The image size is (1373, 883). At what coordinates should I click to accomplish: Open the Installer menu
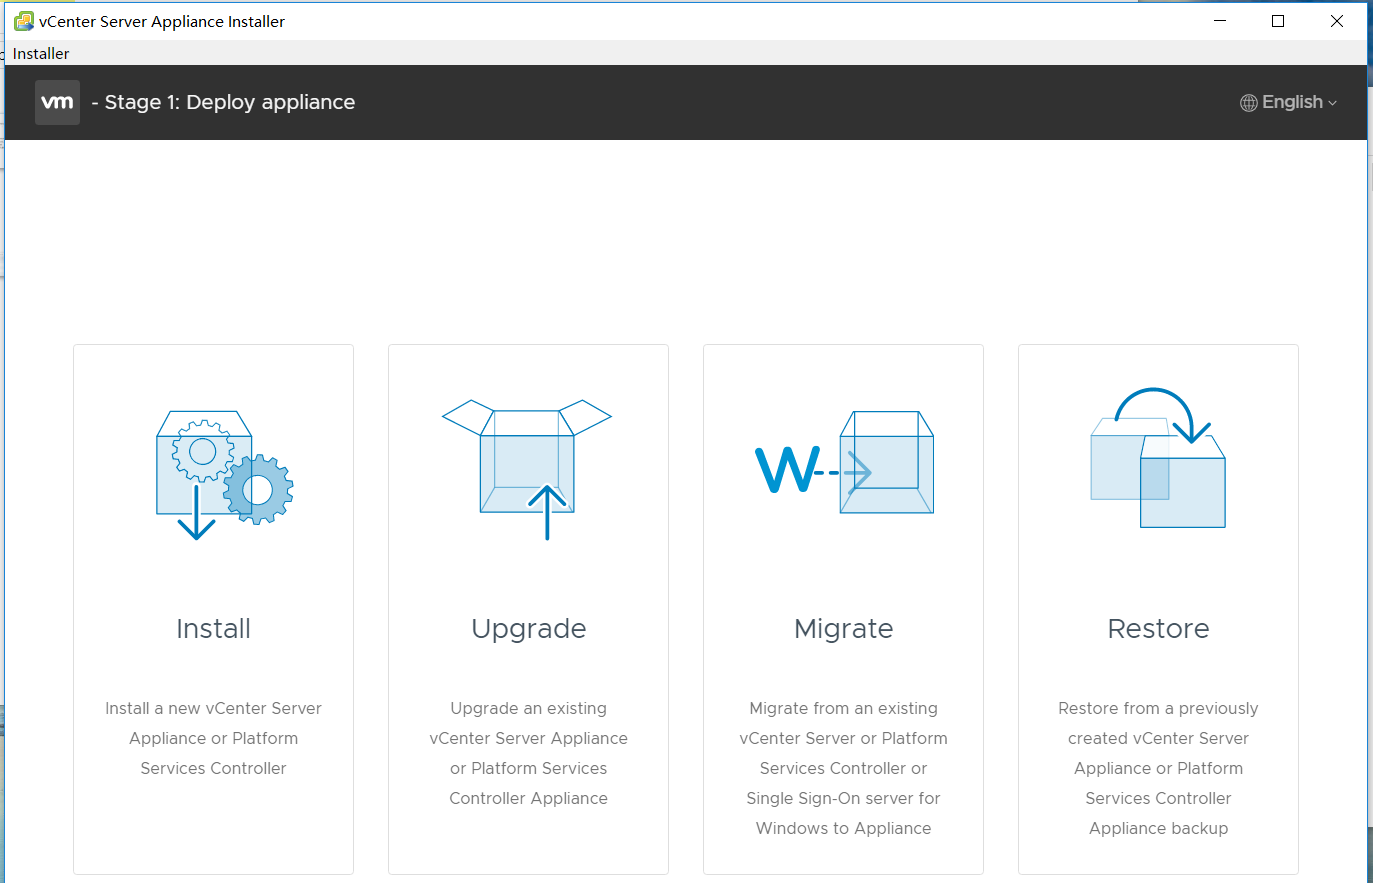tap(41, 54)
